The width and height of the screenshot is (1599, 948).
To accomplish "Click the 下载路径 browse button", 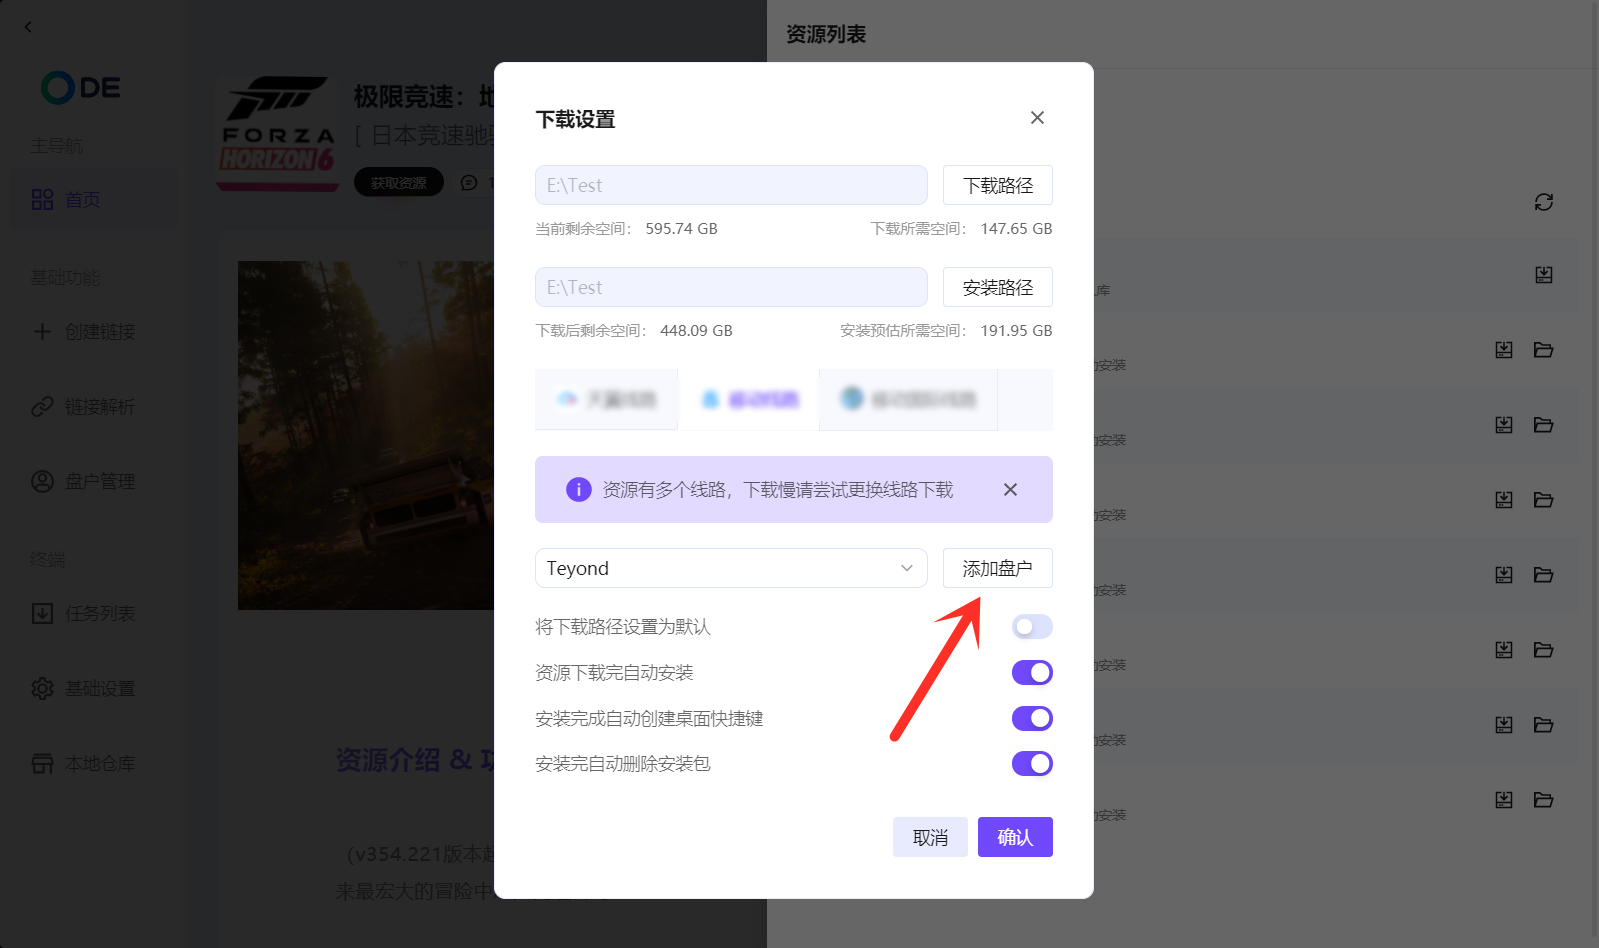I will point(997,185).
